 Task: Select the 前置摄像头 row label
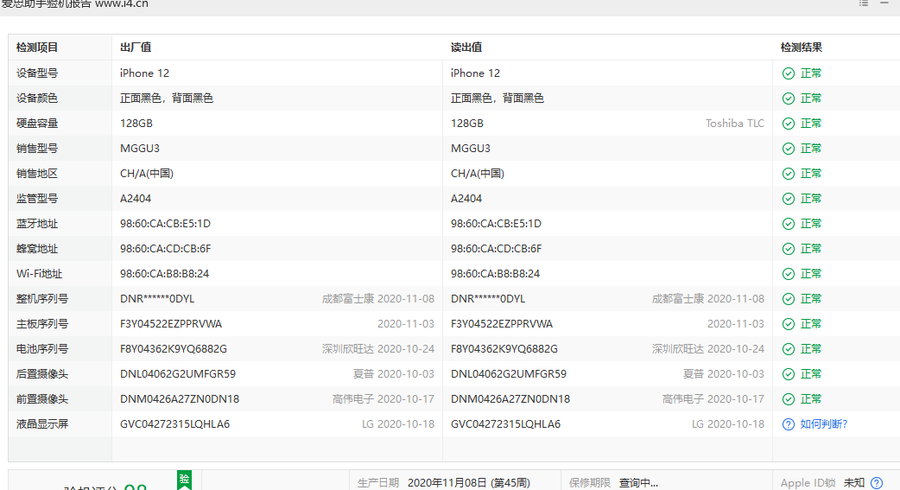click(x=42, y=399)
